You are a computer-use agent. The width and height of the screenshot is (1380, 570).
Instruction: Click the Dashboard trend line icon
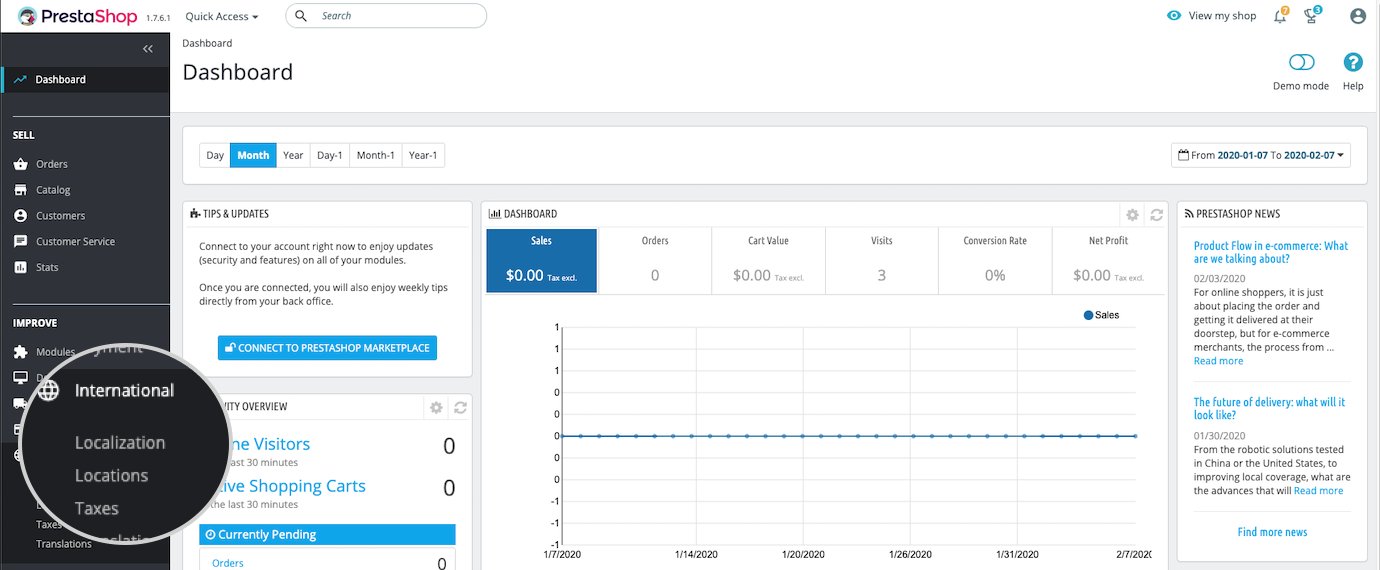(20, 79)
